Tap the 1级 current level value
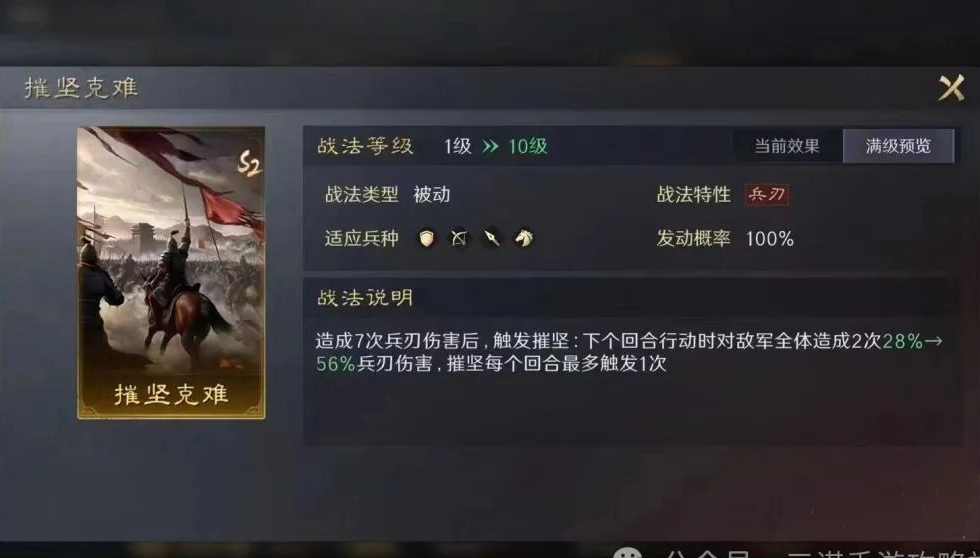Image resolution: width=980 pixels, height=558 pixels. point(458,146)
